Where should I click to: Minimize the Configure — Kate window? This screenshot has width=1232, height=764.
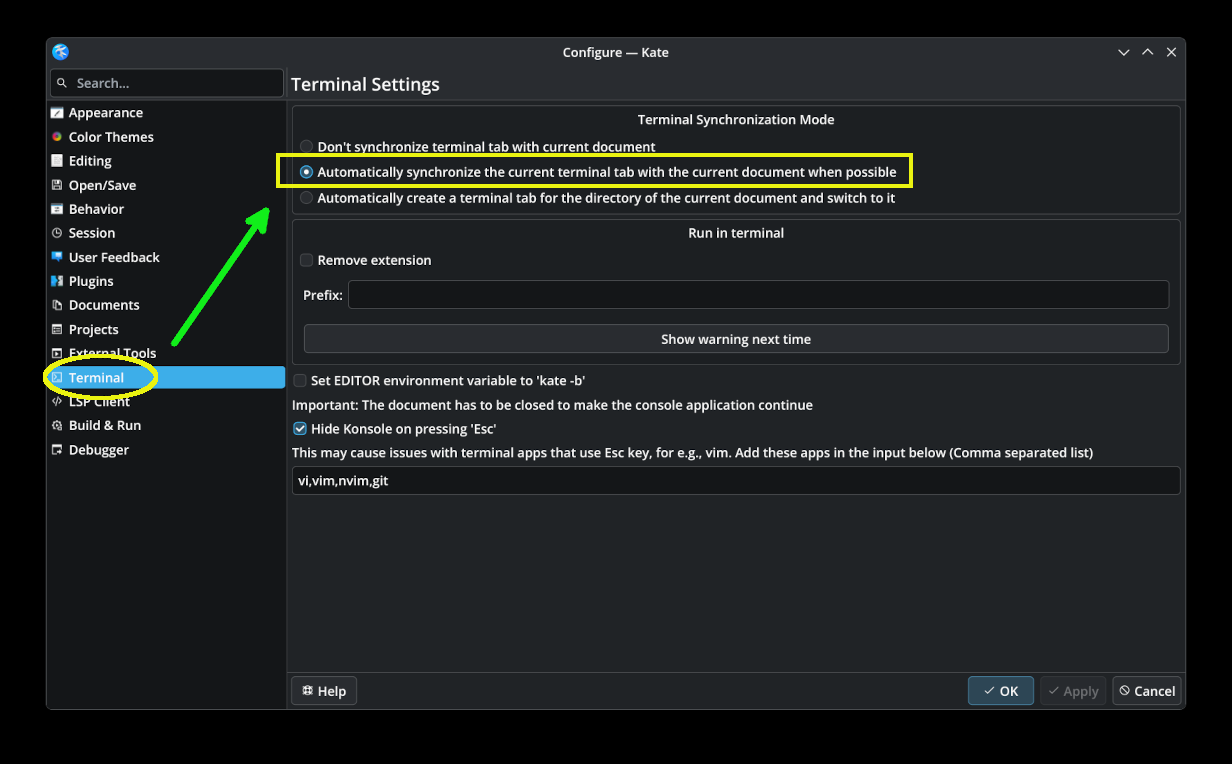[x=1124, y=52]
